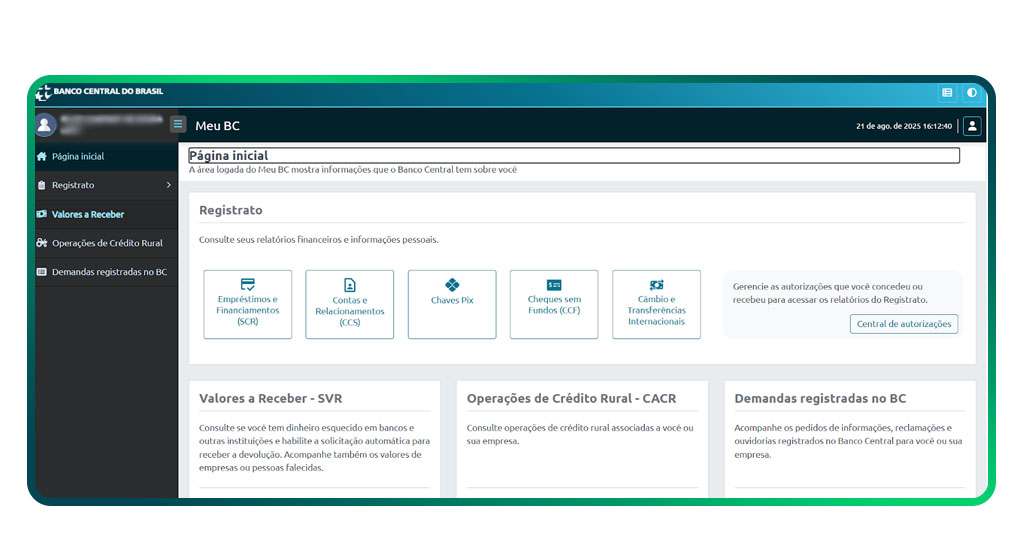The width and height of the screenshot is (1024, 536).
Task: Click the user avatar in sidebar
Action: [44, 125]
